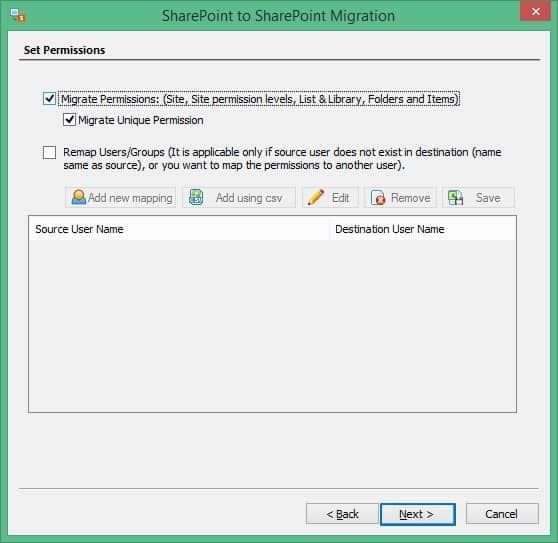Click the Add new mapping label
The width and height of the screenshot is (558, 543).
(x=130, y=198)
